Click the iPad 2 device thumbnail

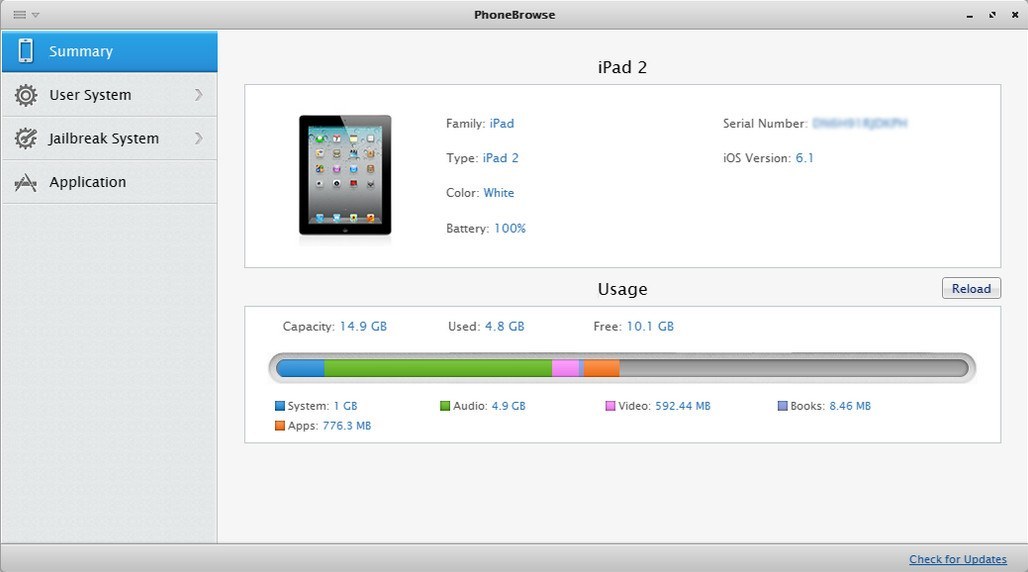[345, 175]
